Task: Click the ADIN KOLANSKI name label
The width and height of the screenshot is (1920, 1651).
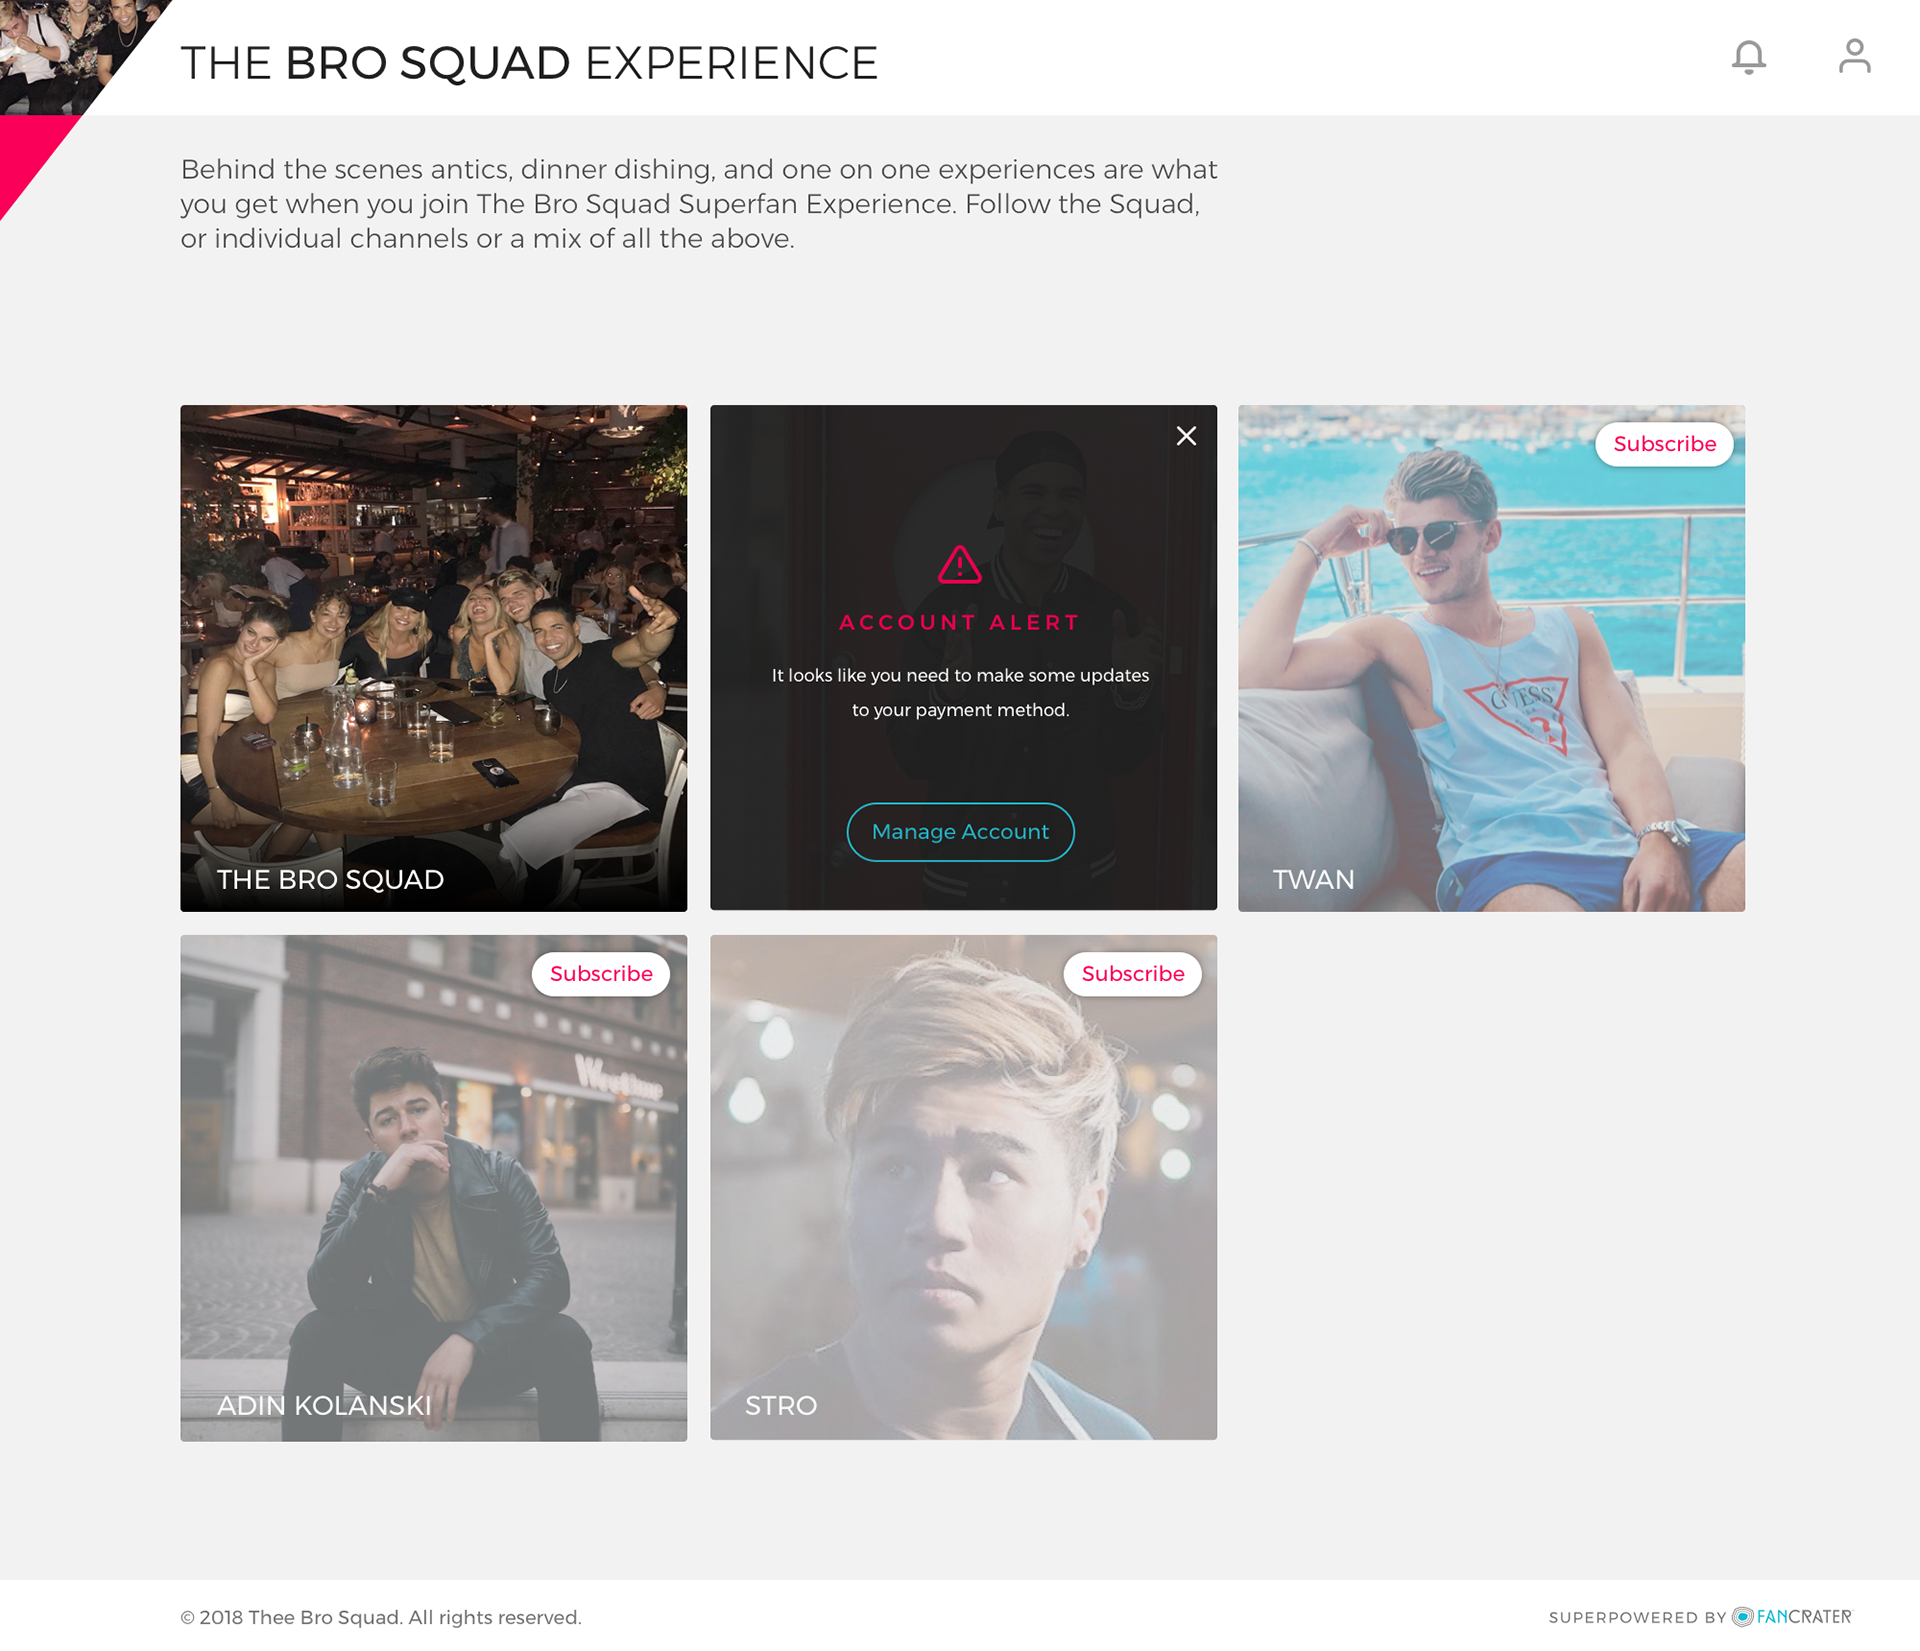Action: point(325,1406)
